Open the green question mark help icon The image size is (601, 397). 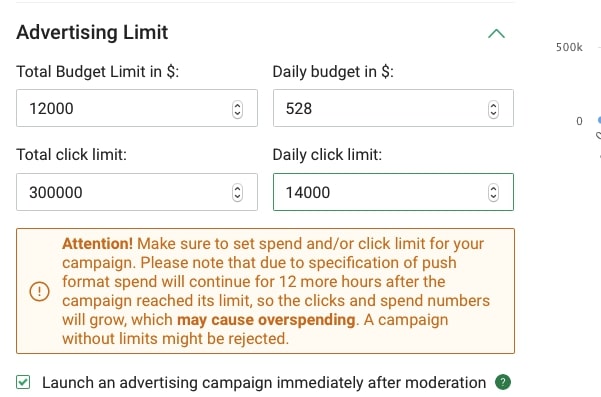point(503,382)
